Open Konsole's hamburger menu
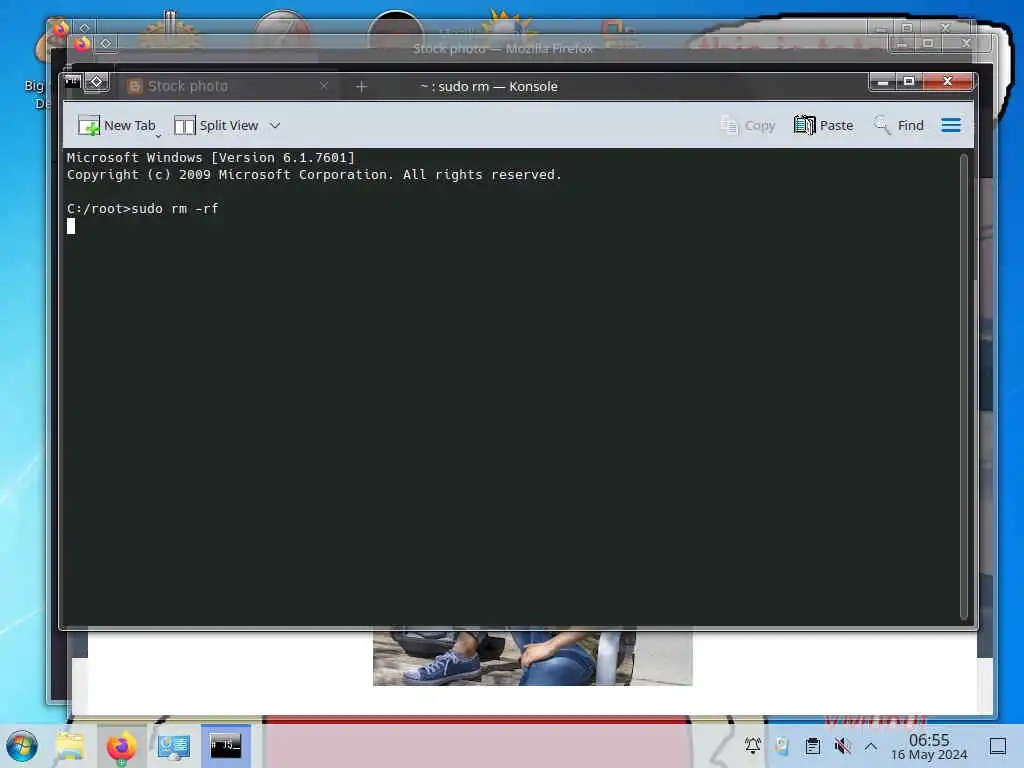Viewport: 1024px width, 768px height. click(951, 125)
